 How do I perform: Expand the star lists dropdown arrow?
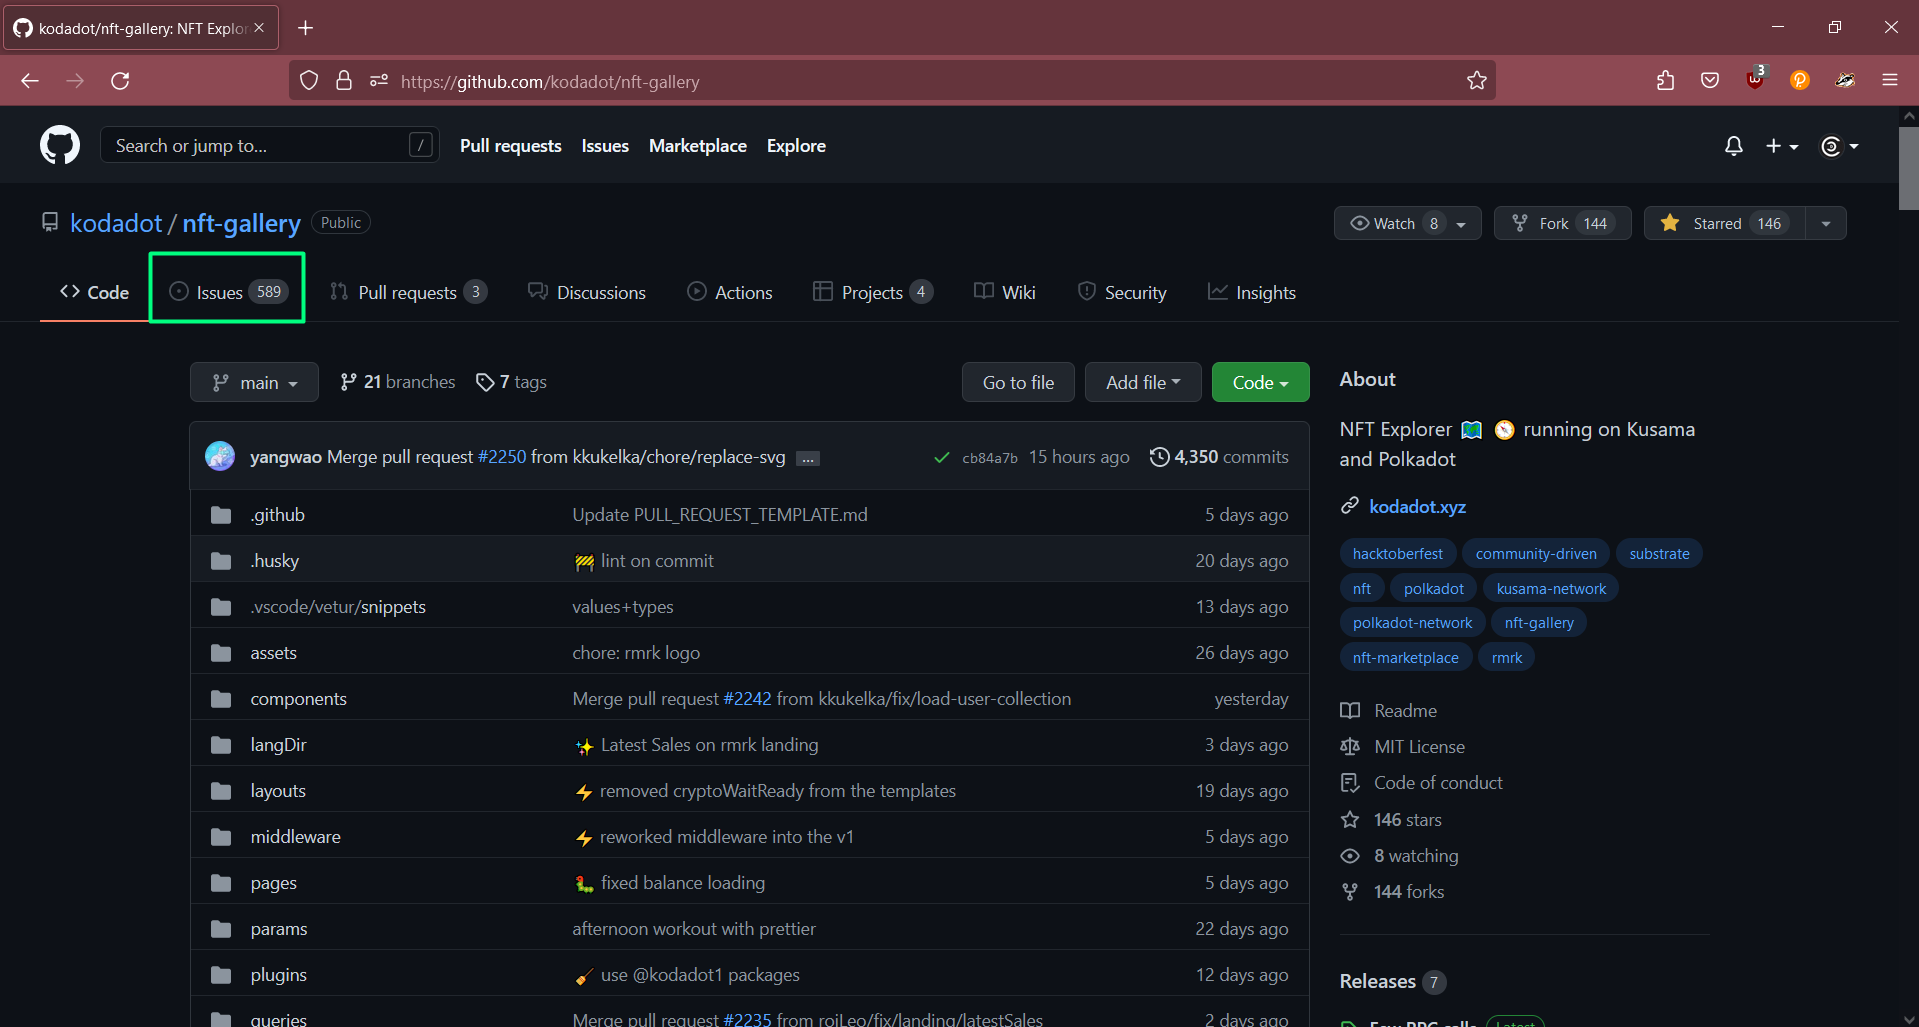click(1826, 223)
